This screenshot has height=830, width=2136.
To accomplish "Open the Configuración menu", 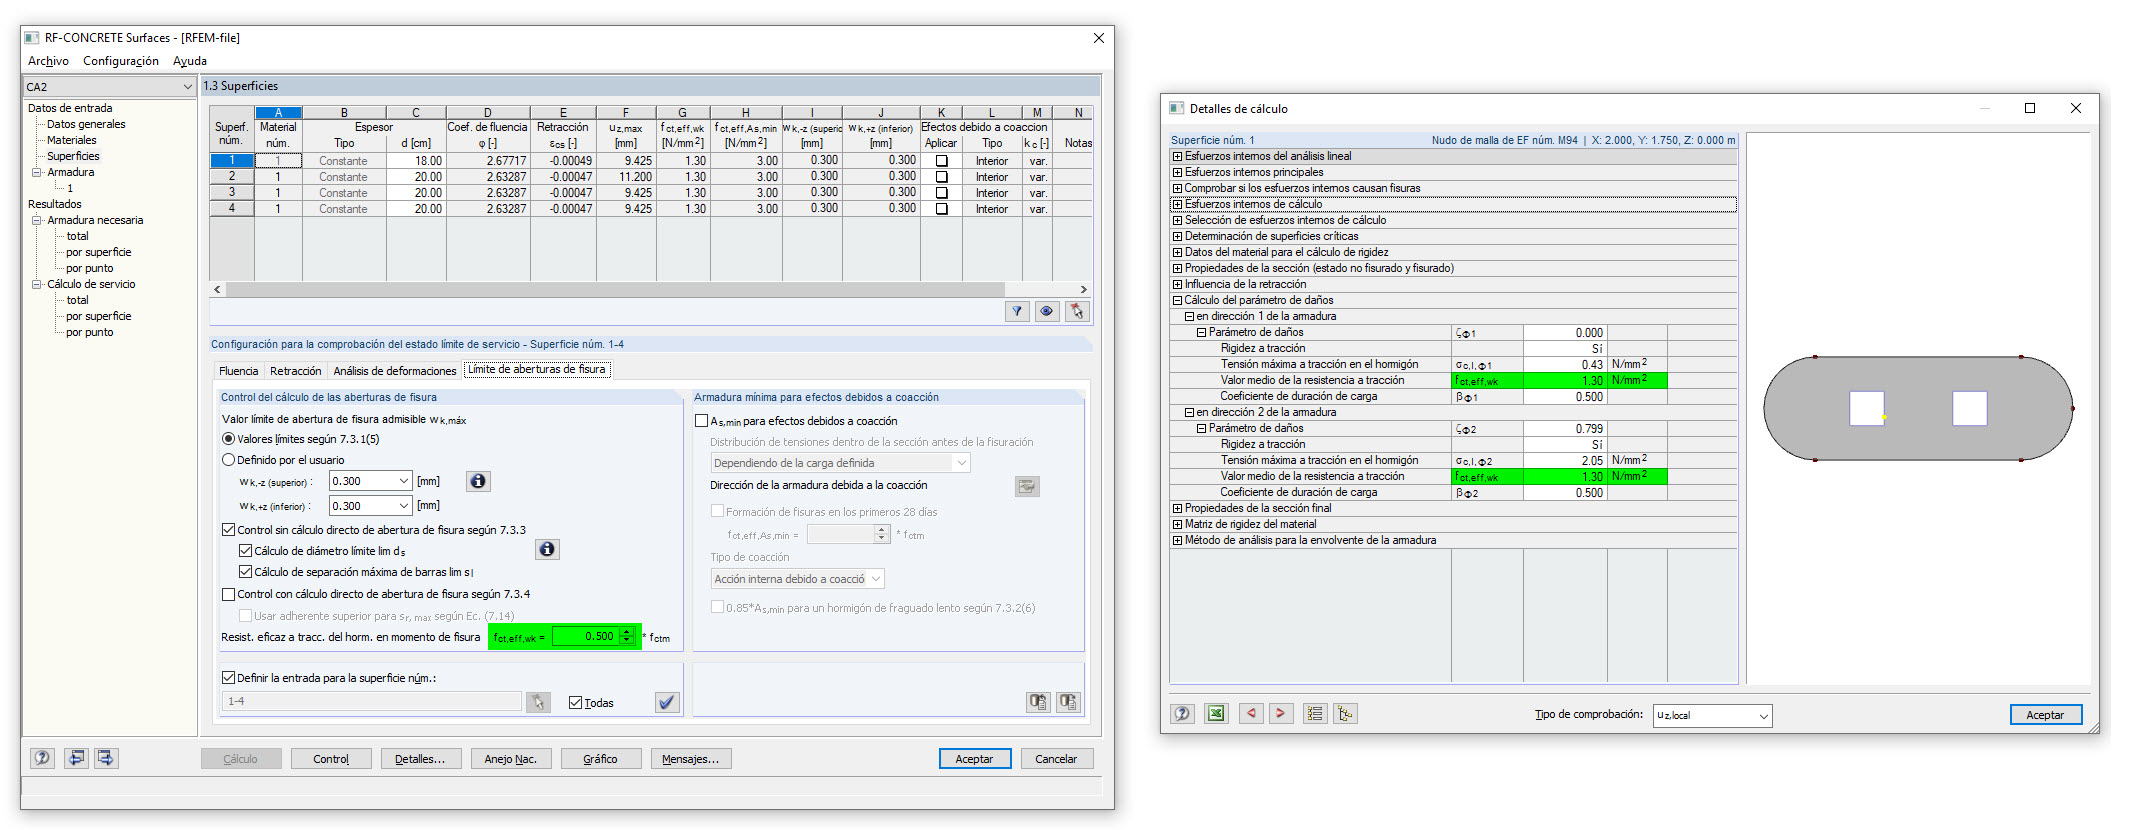I will [x=121, y=61].
